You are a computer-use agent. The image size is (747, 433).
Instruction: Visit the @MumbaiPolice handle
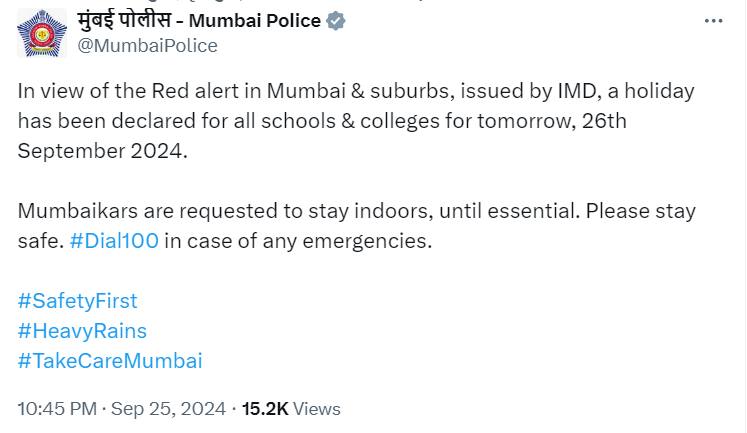(147, 45)
